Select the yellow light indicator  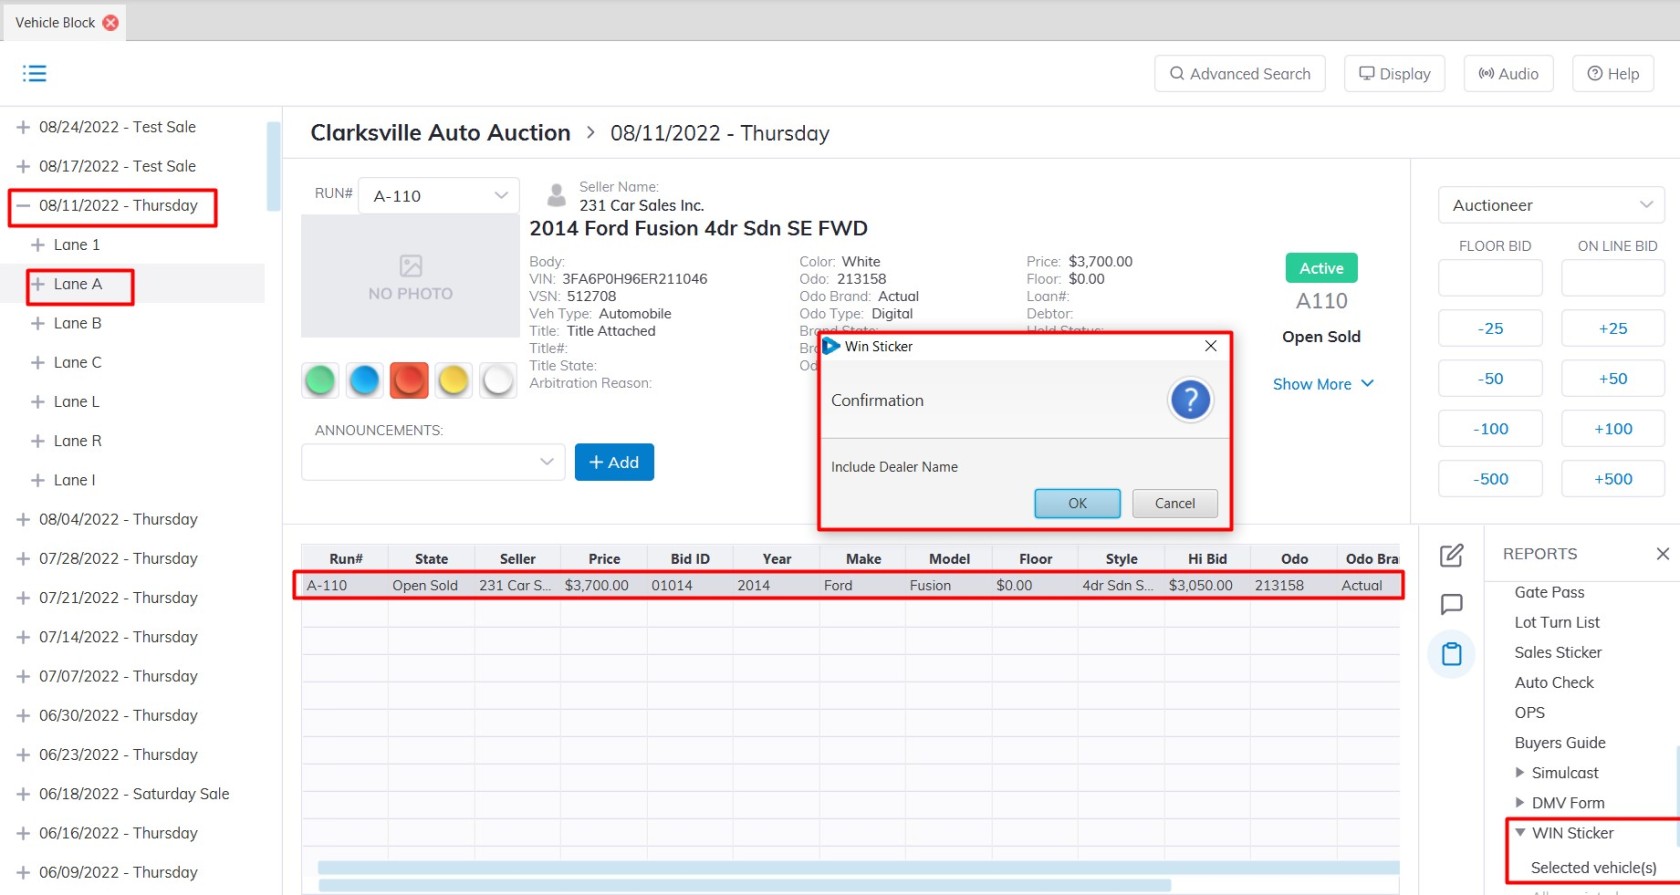pyautogui.click(x=453, y=380)
